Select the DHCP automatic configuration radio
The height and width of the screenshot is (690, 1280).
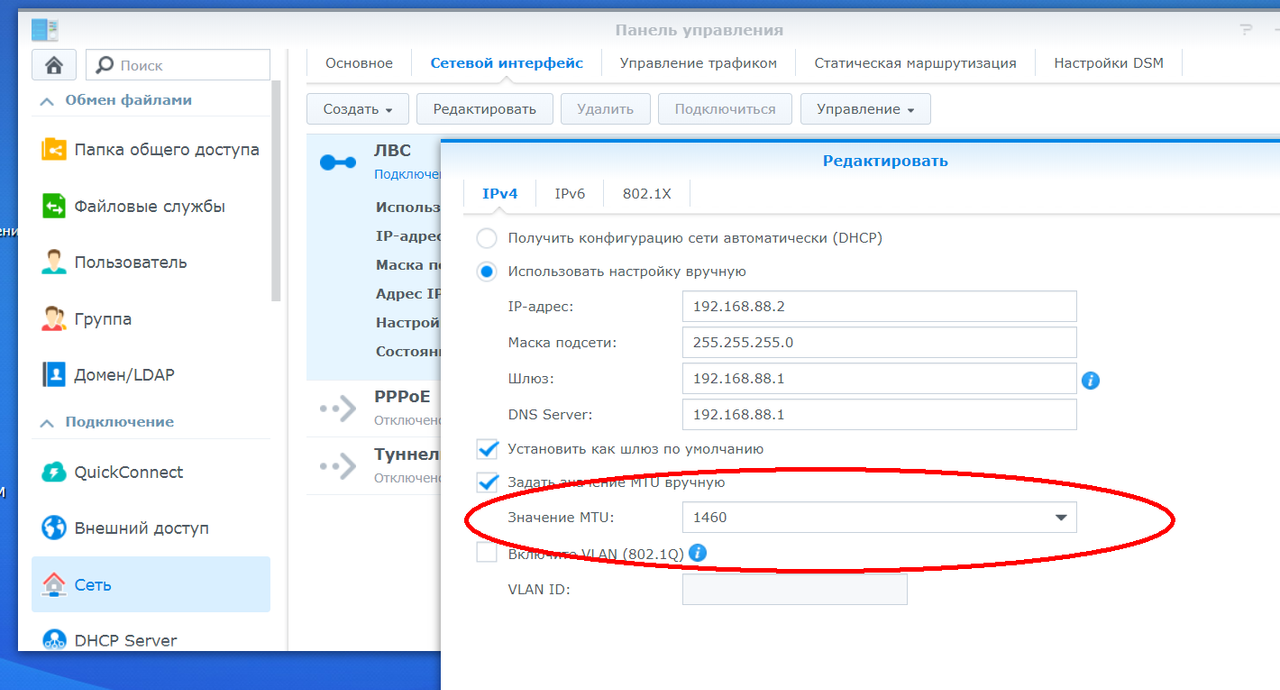pyautogui.click(x=486, y=238)
